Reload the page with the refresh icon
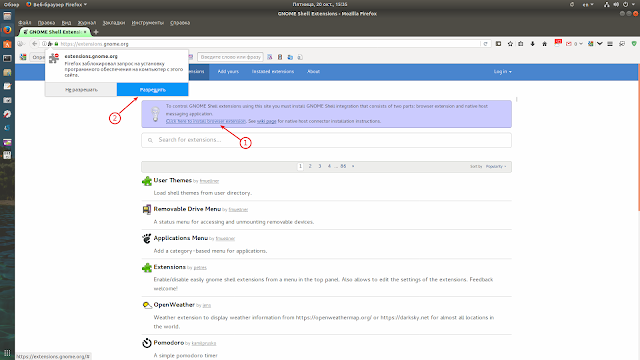Viewport: 640px width, 360px height. [485, 44]
